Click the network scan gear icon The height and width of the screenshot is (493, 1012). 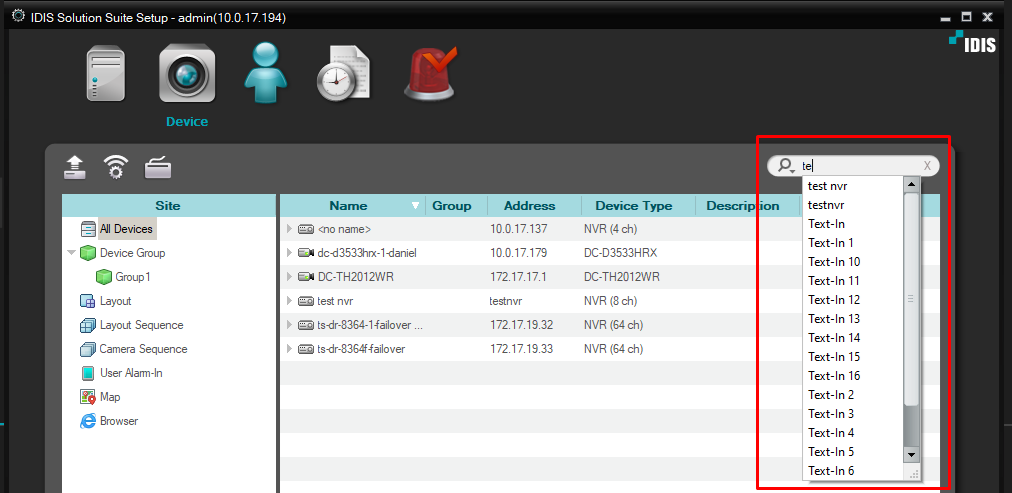click(117, 167)
